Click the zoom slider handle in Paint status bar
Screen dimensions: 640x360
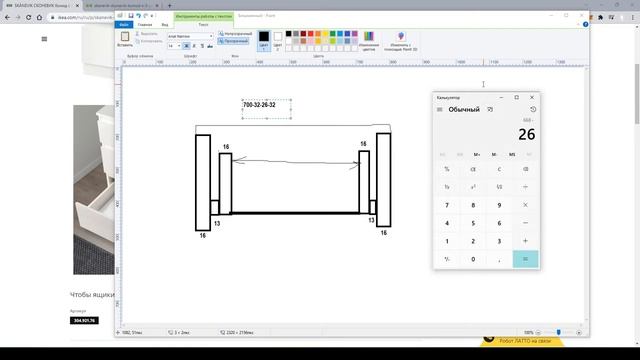[x=558, y=333]
